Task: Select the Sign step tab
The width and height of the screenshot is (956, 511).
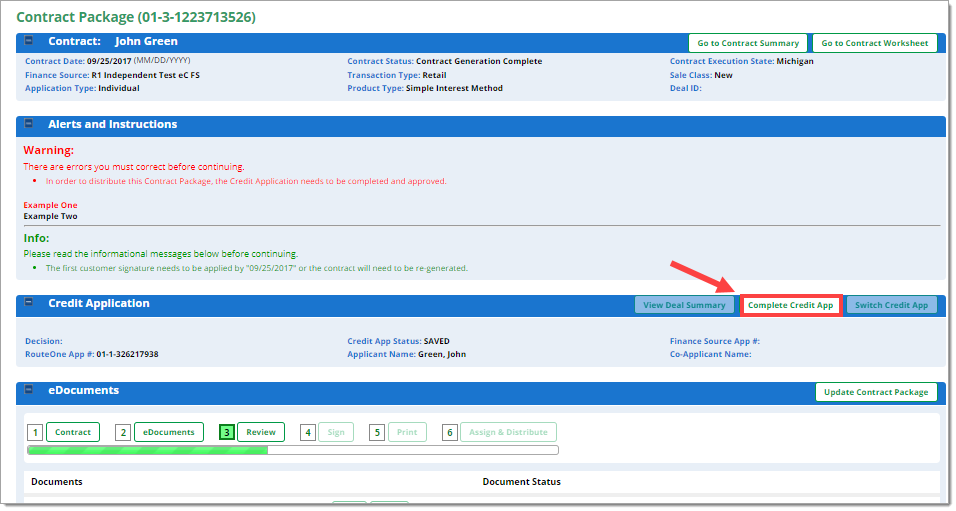Action: 335,432
